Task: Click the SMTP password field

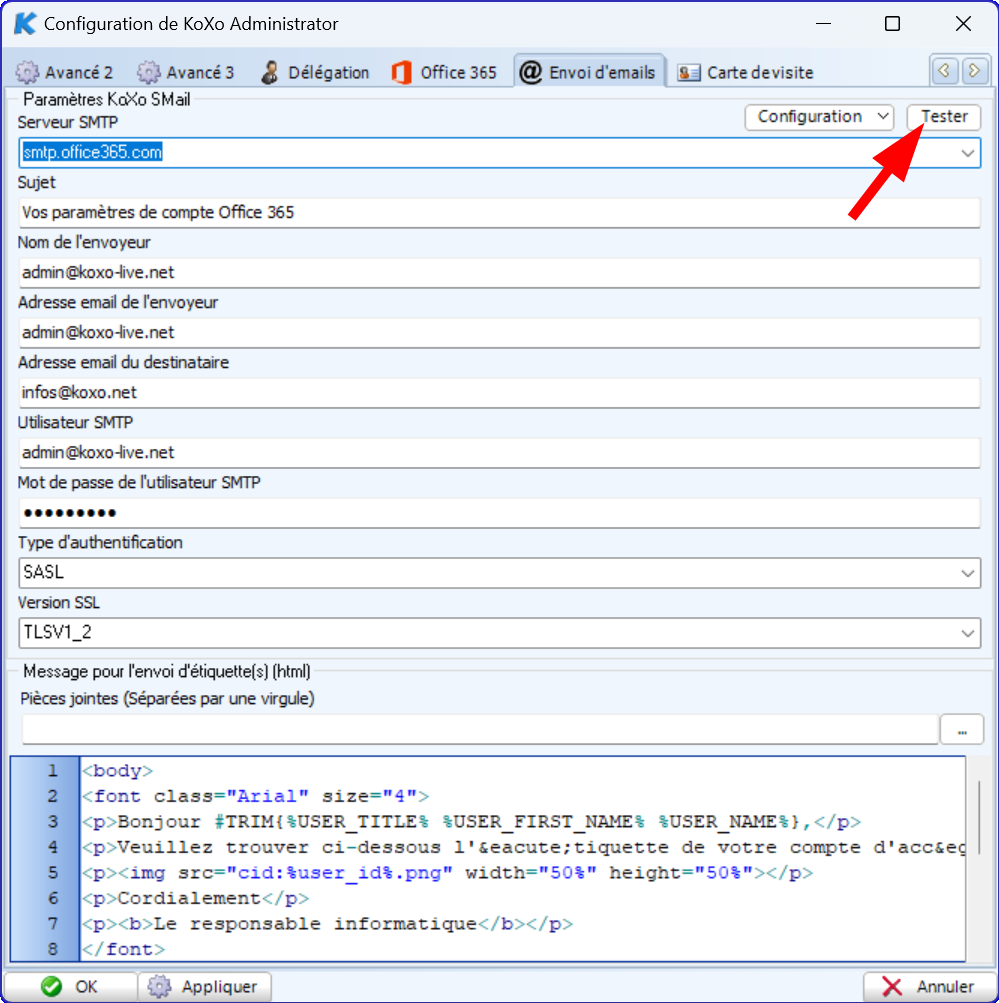Action: tap(500, 513)
